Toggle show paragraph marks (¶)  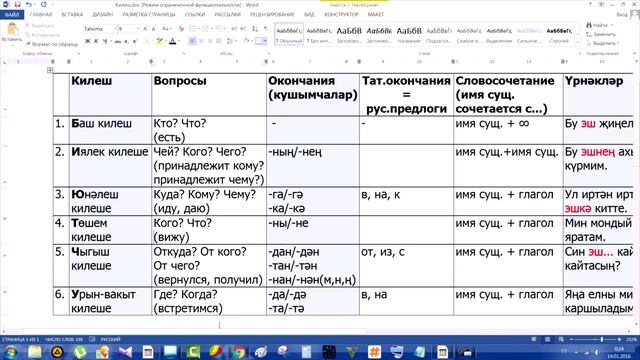(x=266, y=29)
